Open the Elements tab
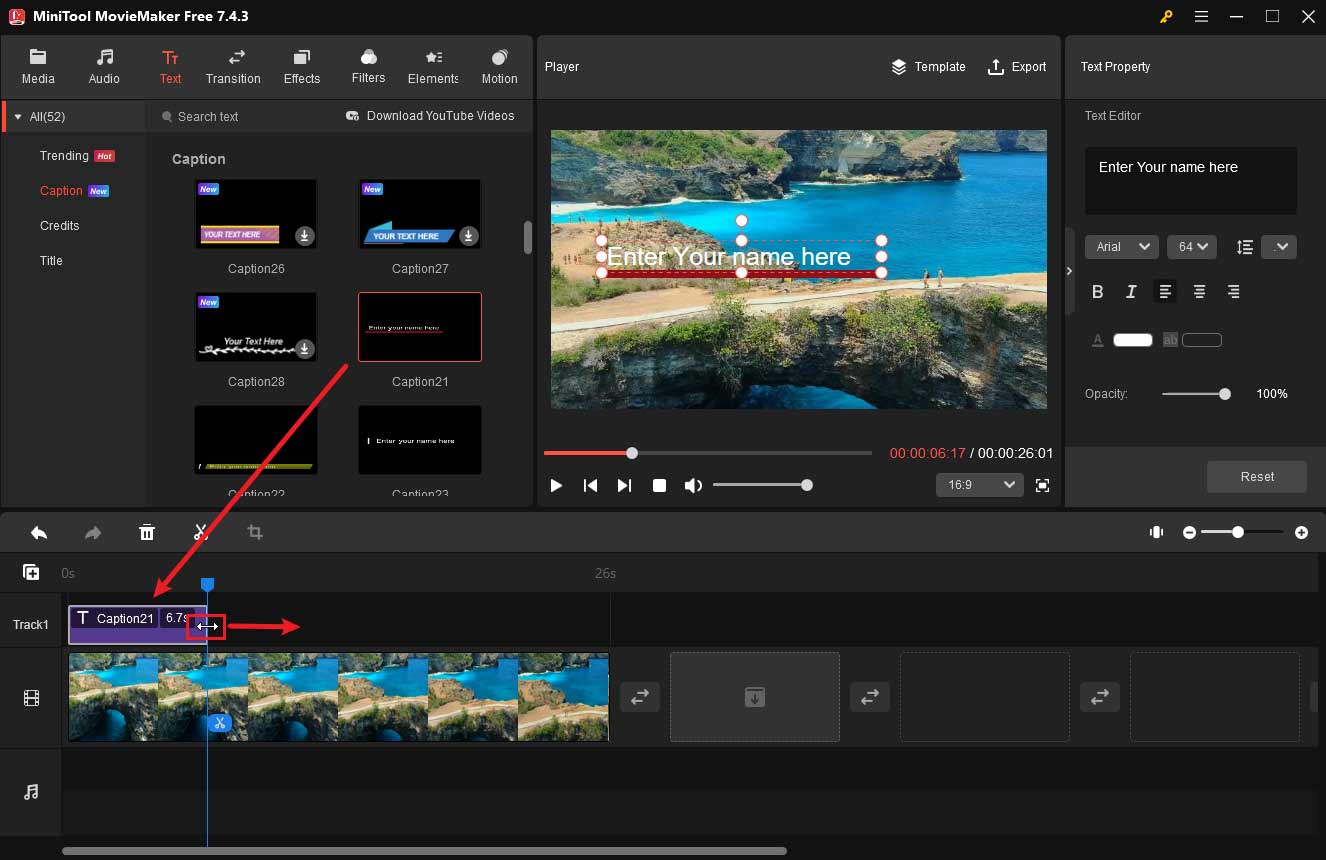 (433, 67)
